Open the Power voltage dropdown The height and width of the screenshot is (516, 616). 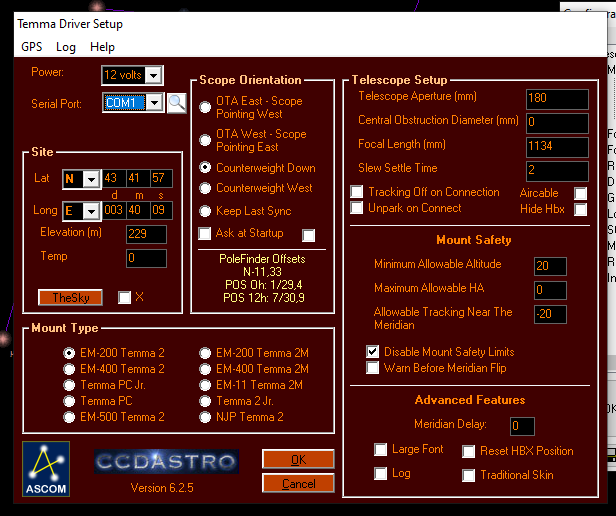coord(152,75)
